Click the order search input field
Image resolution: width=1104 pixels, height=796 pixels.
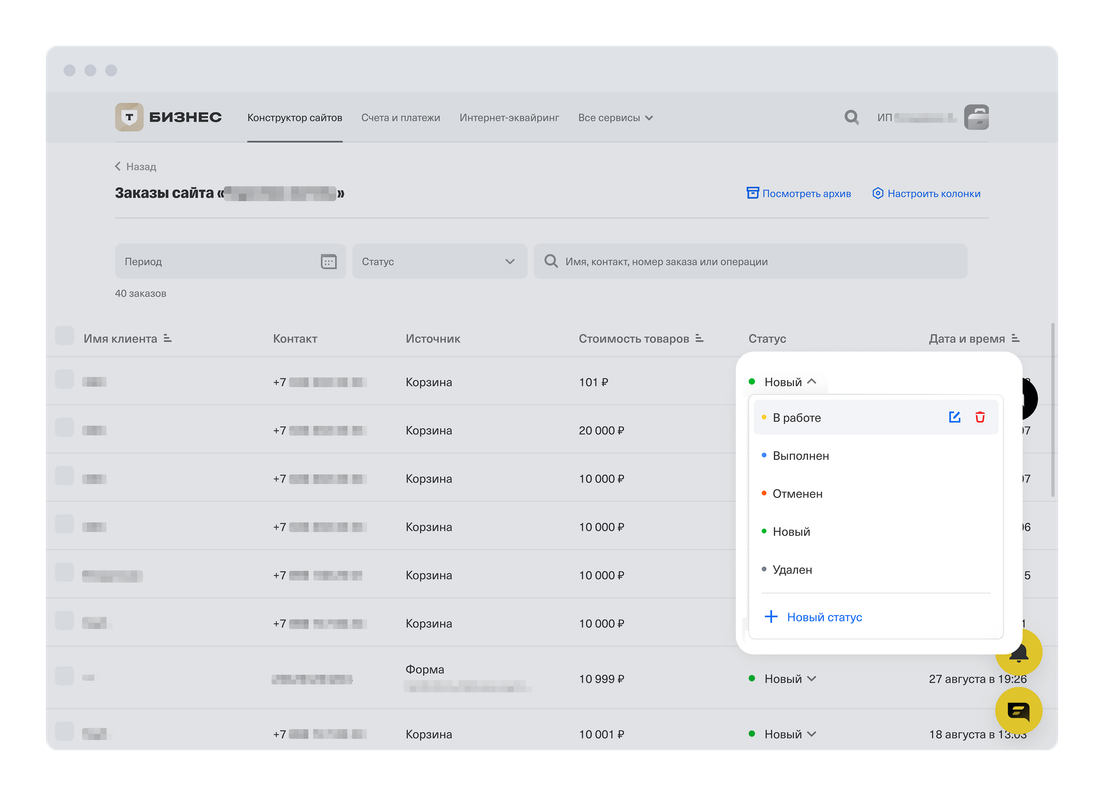(750, 261)
